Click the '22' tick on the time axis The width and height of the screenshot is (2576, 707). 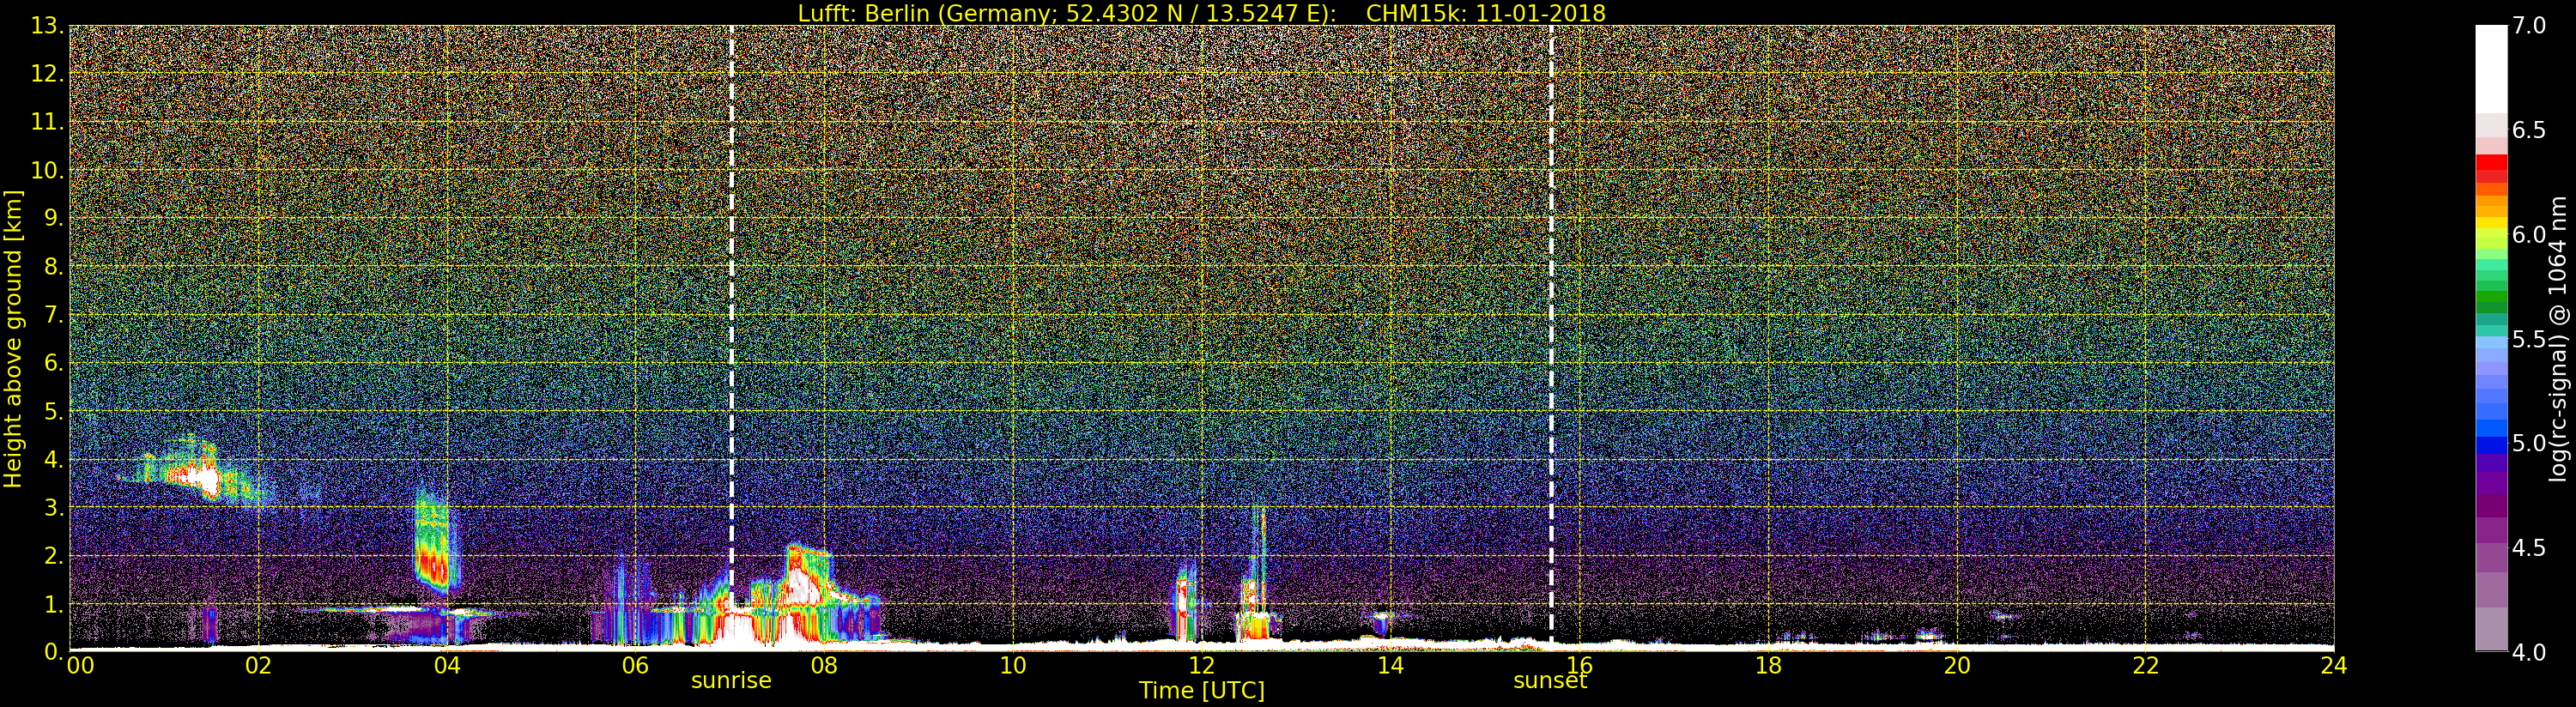[x=2146, y=666]
